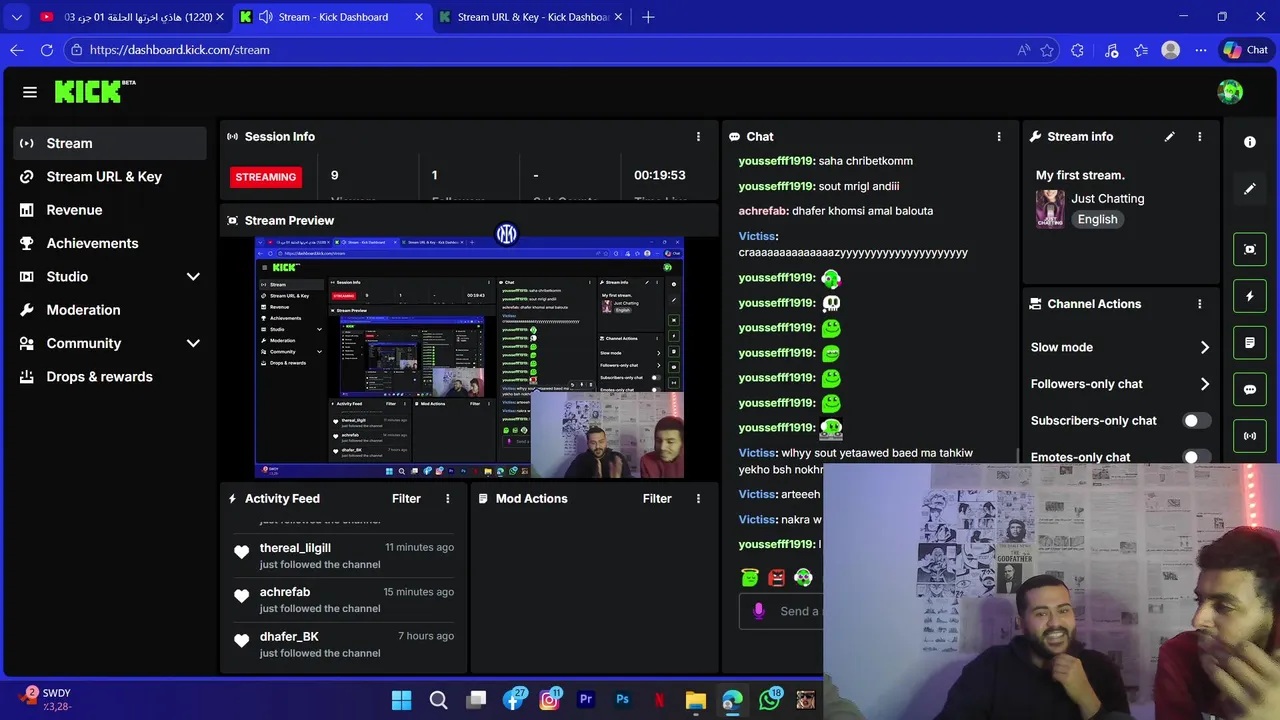Click the purple microphone icon in chat input
1280x720 pixels.
point(759,611)
